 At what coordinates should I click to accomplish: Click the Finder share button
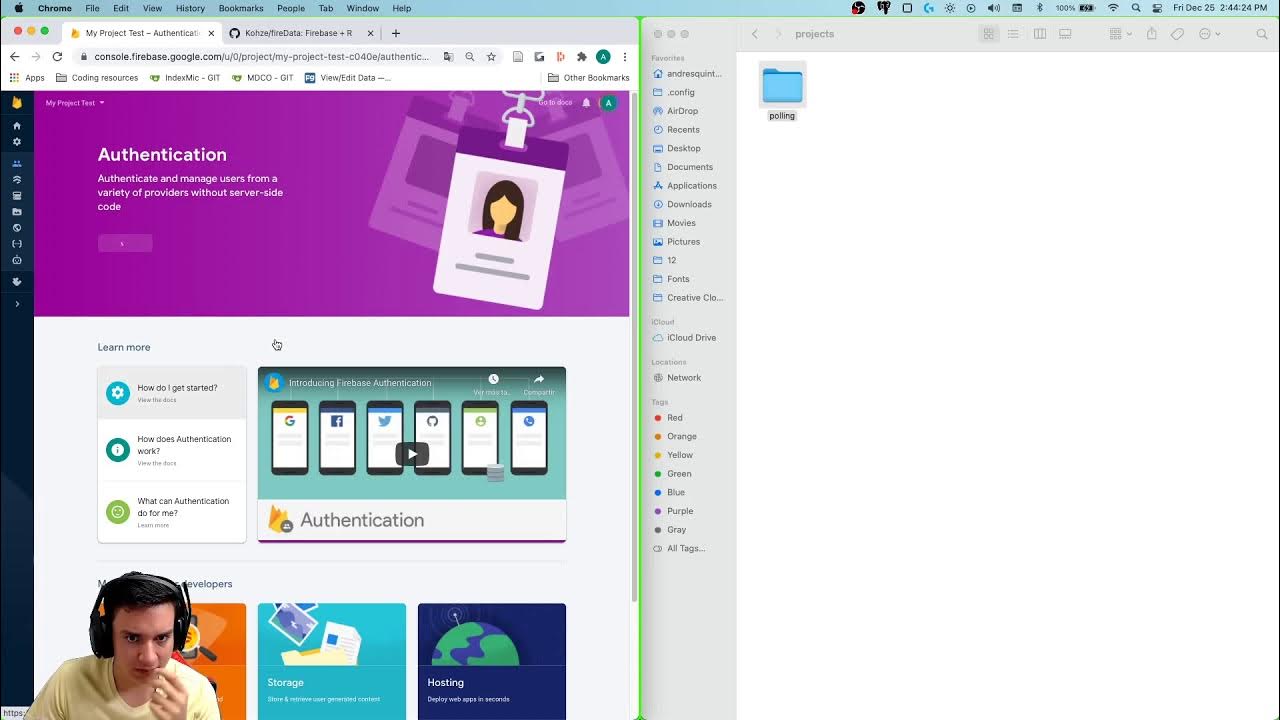pyautogui.click(x=1152, y=34)
